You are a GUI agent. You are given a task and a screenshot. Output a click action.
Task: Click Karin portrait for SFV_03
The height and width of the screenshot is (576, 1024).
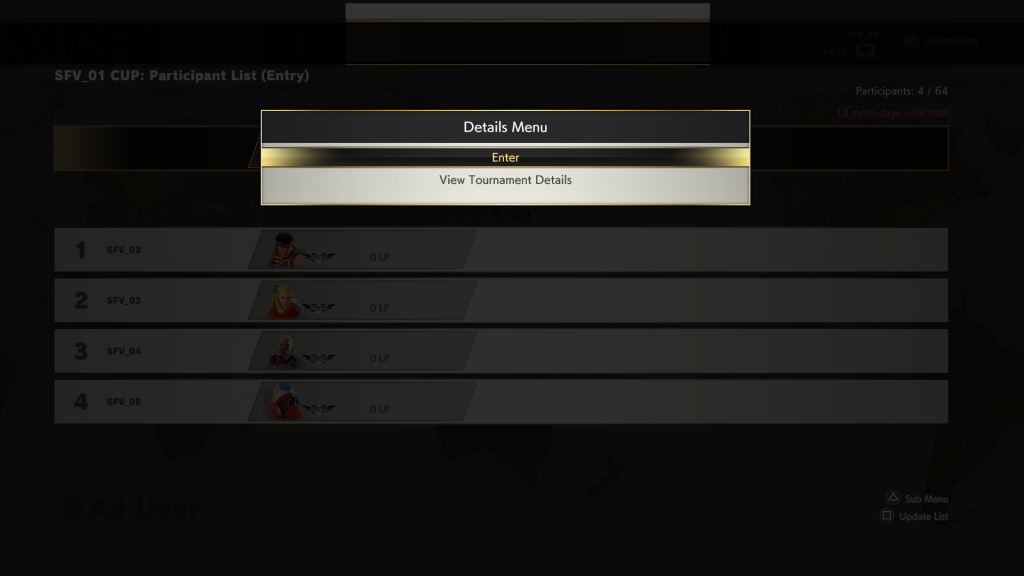[283, 301]
